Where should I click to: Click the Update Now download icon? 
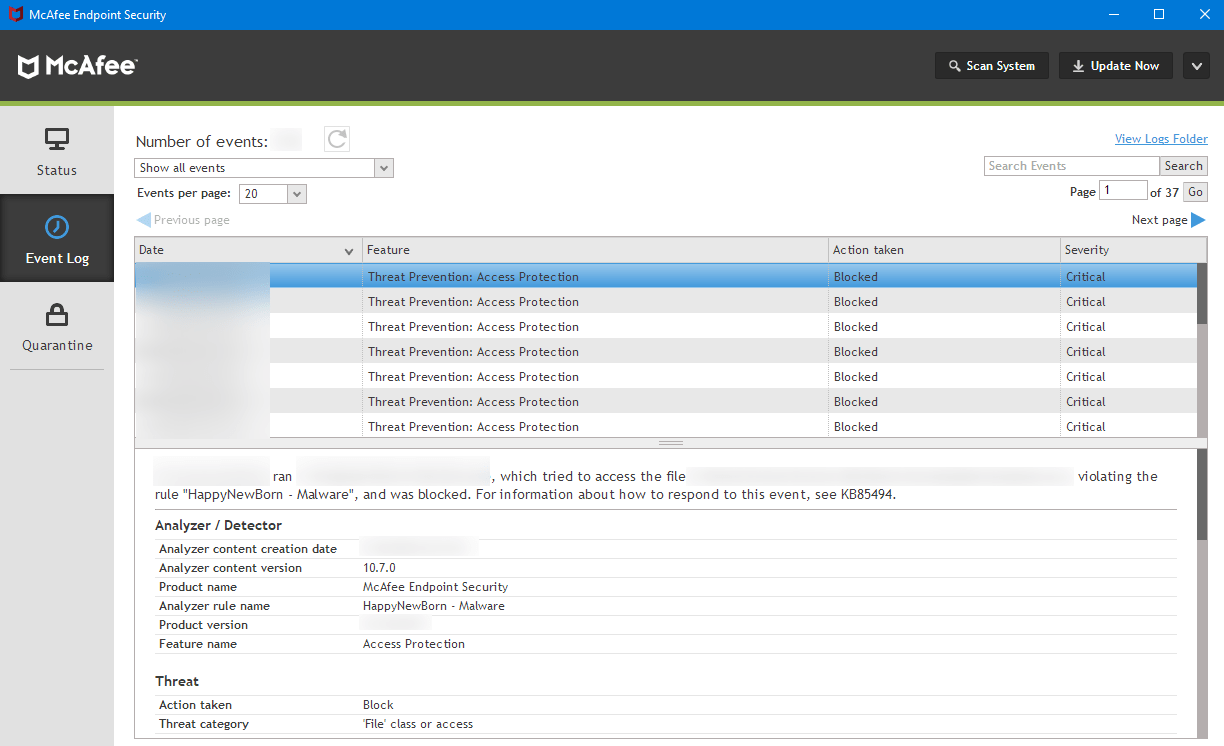(1077, 65)
